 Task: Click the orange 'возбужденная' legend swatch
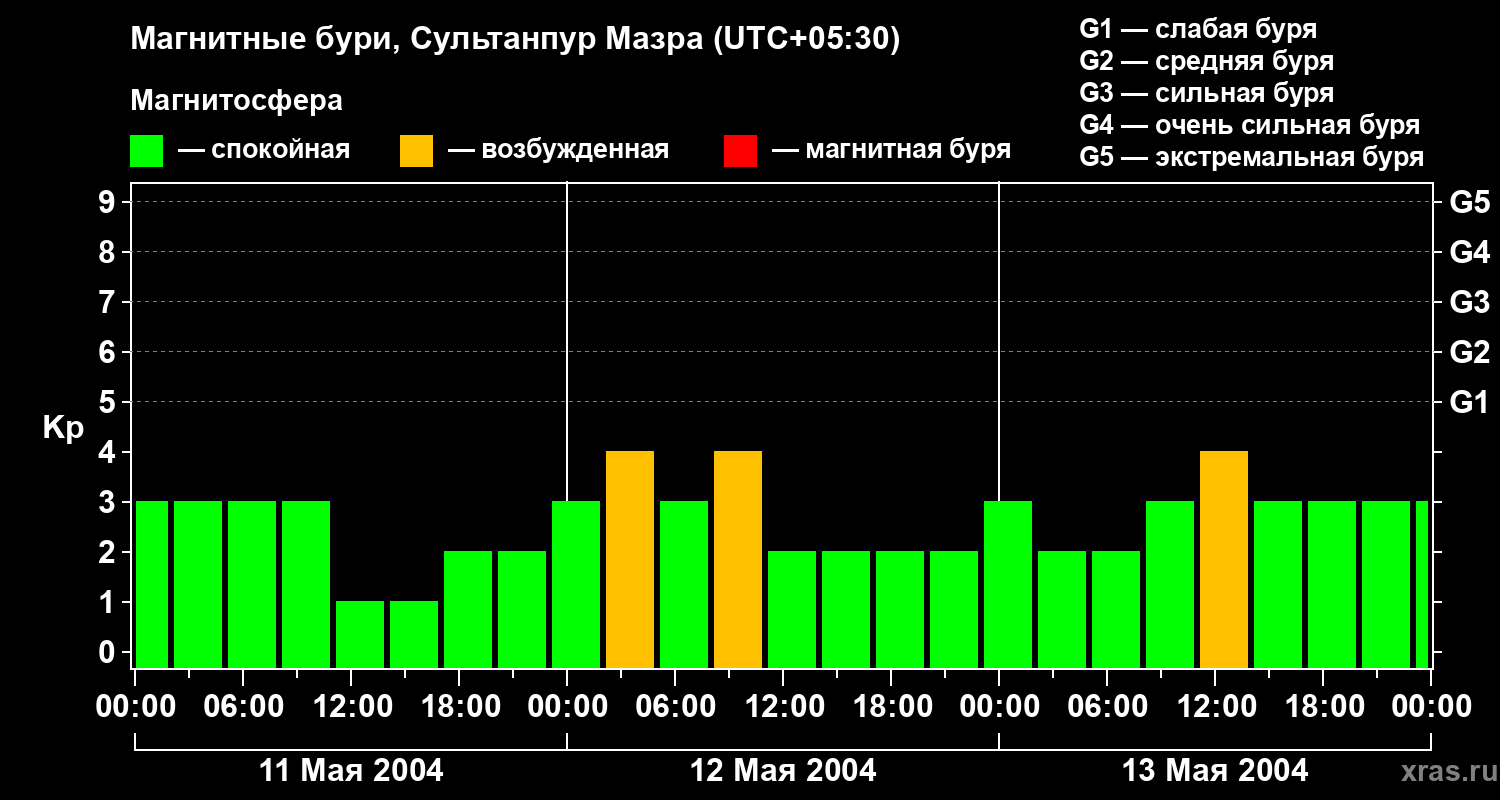(416, 151)
